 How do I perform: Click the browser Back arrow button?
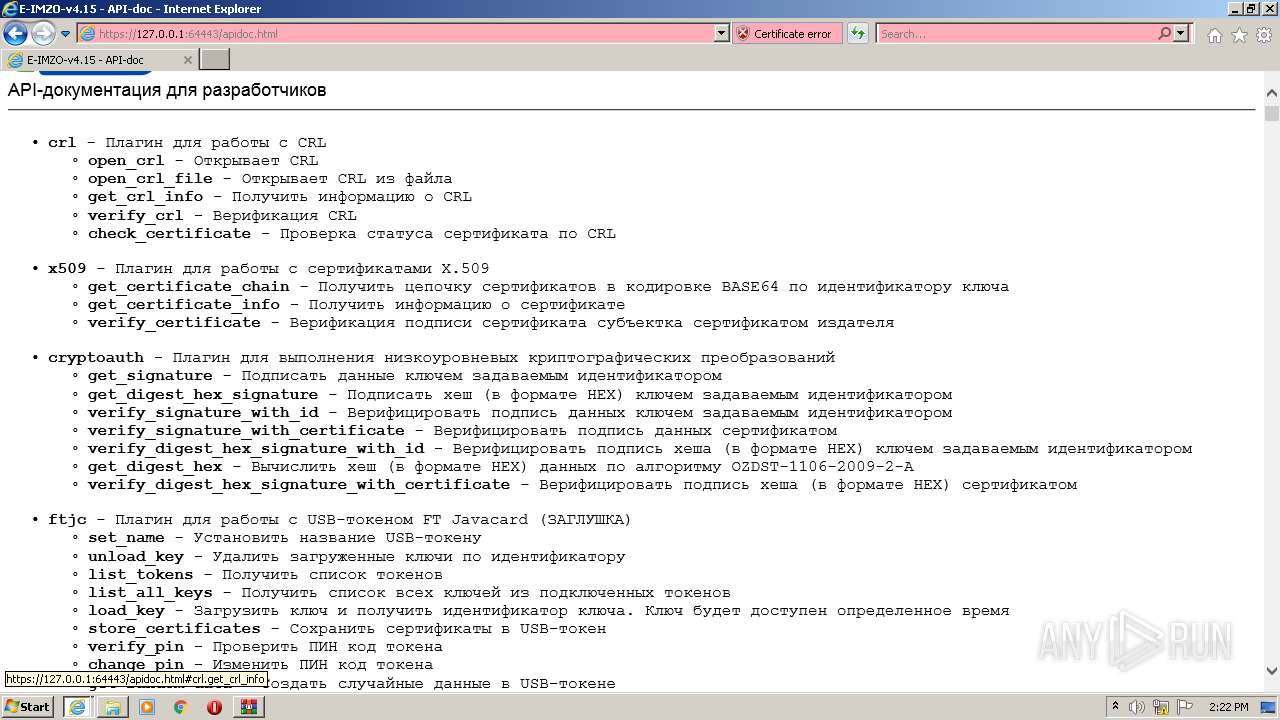(15, 33)
